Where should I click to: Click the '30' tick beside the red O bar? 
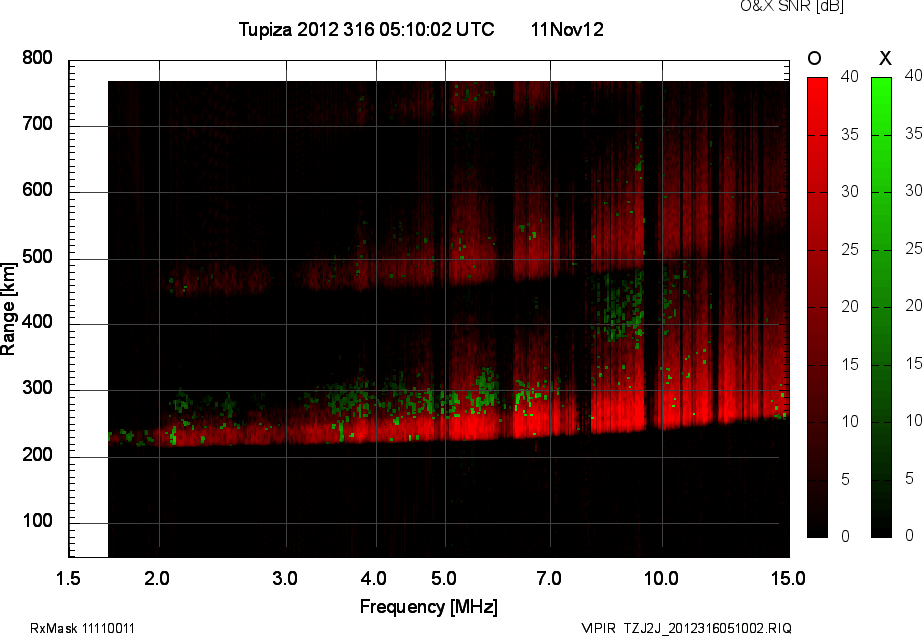pos(850,191)
